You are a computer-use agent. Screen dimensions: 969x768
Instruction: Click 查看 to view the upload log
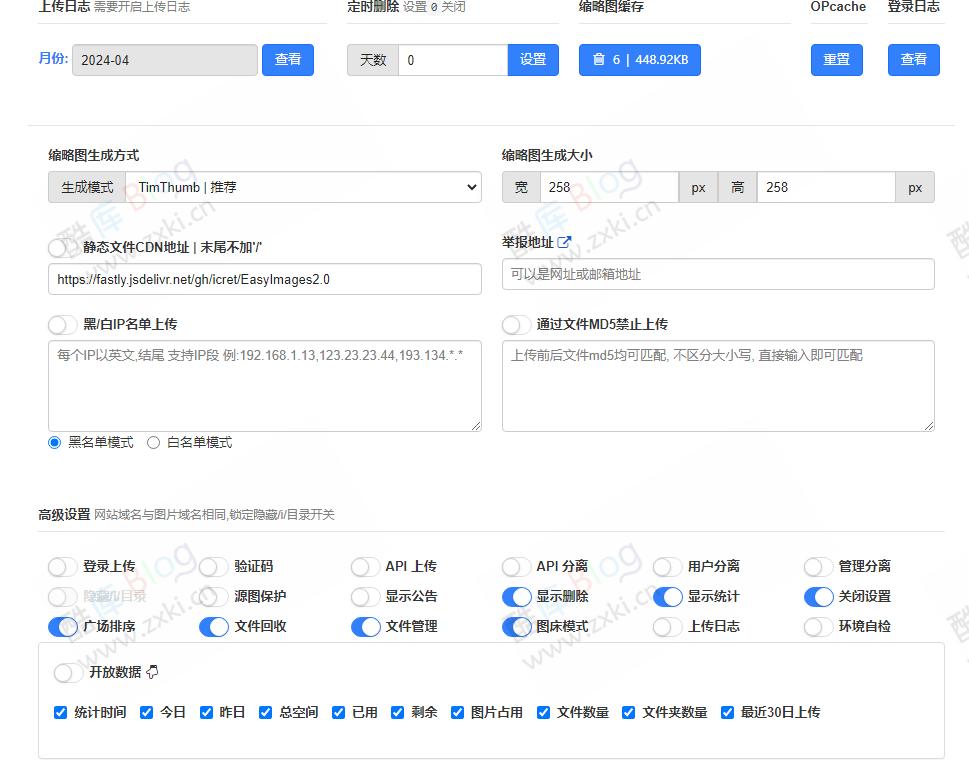tap(288, 60)
